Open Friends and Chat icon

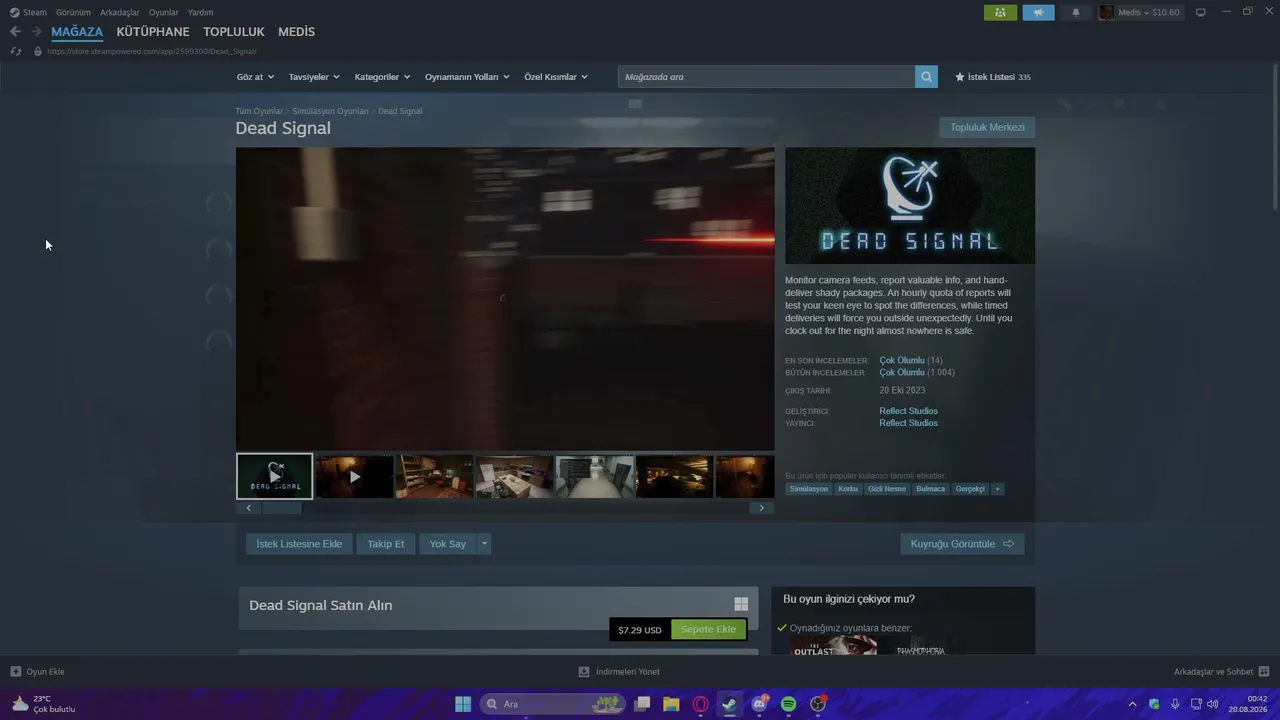1264,672
